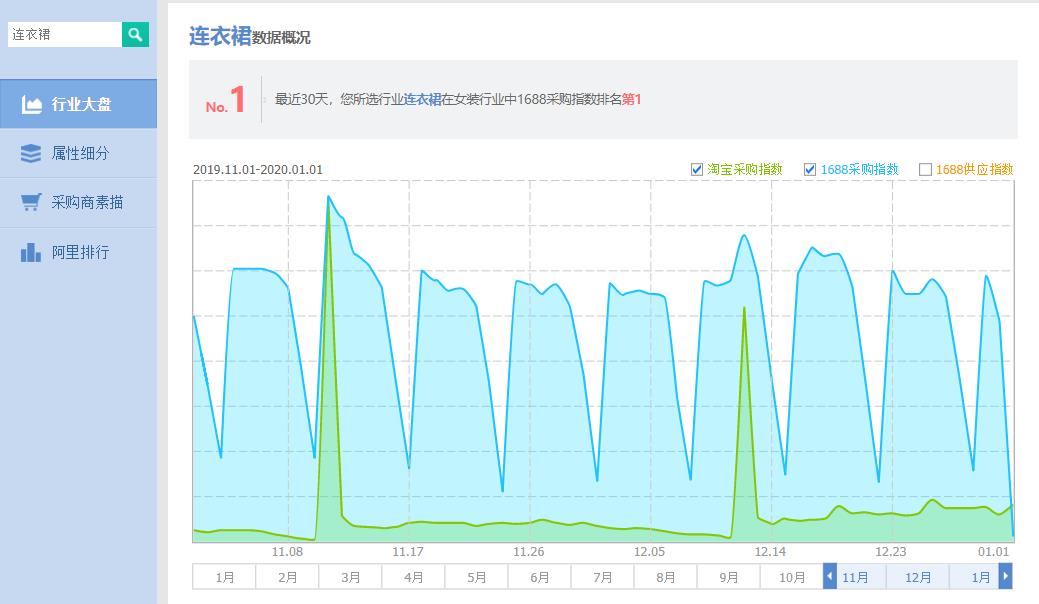Open the 采购商素描 menu item

pyautogui.click(x=87, y=202)
